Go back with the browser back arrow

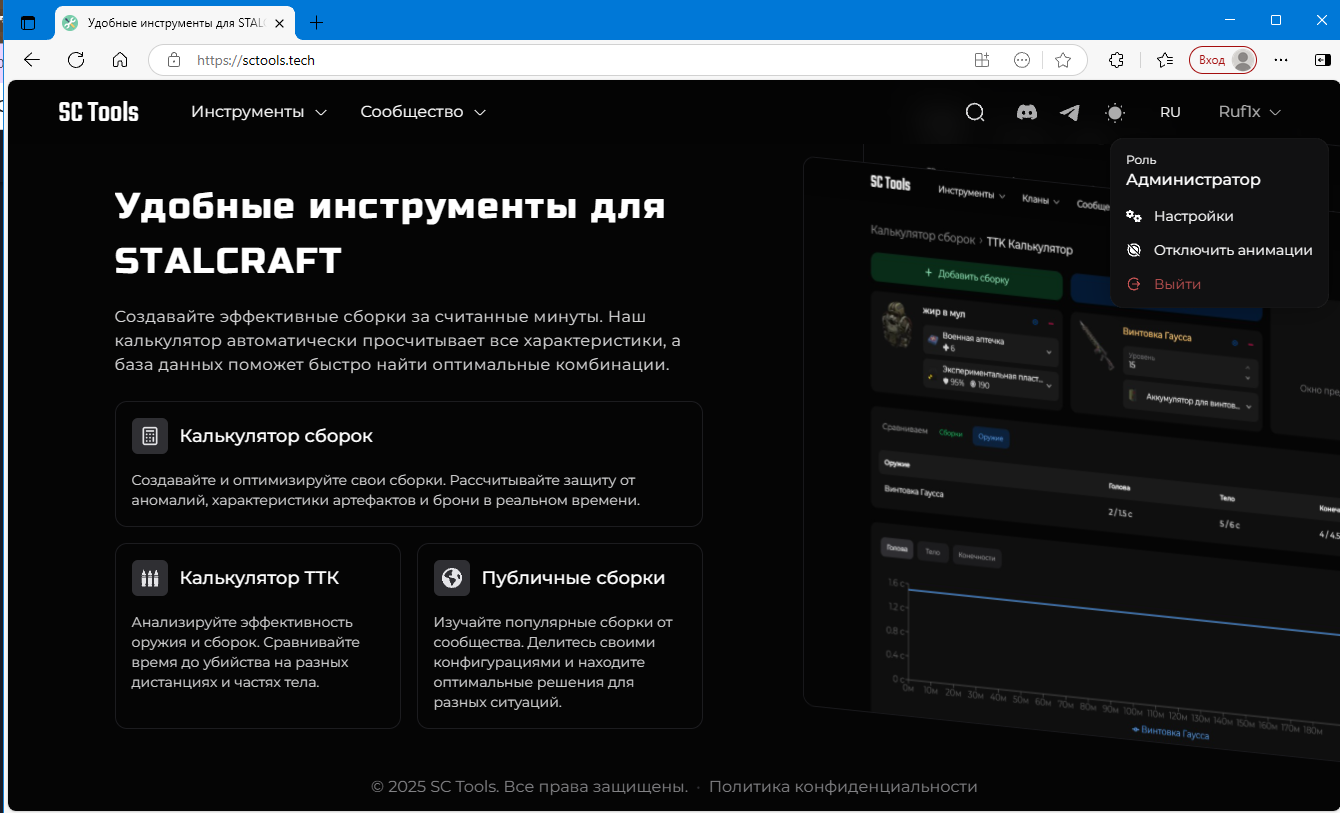point(32,60)
